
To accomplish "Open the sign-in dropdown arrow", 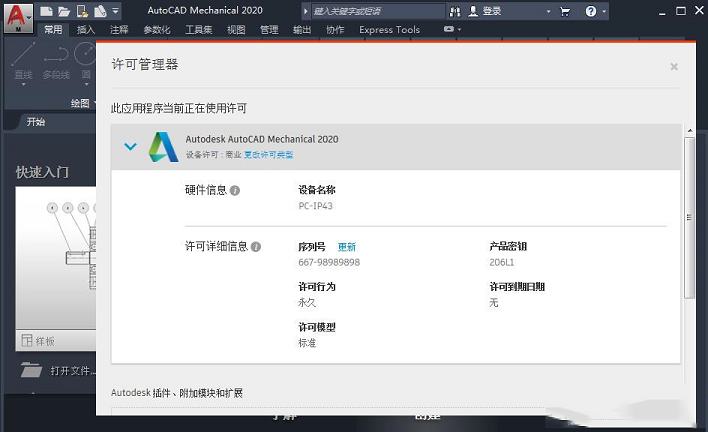I will 548,12.
